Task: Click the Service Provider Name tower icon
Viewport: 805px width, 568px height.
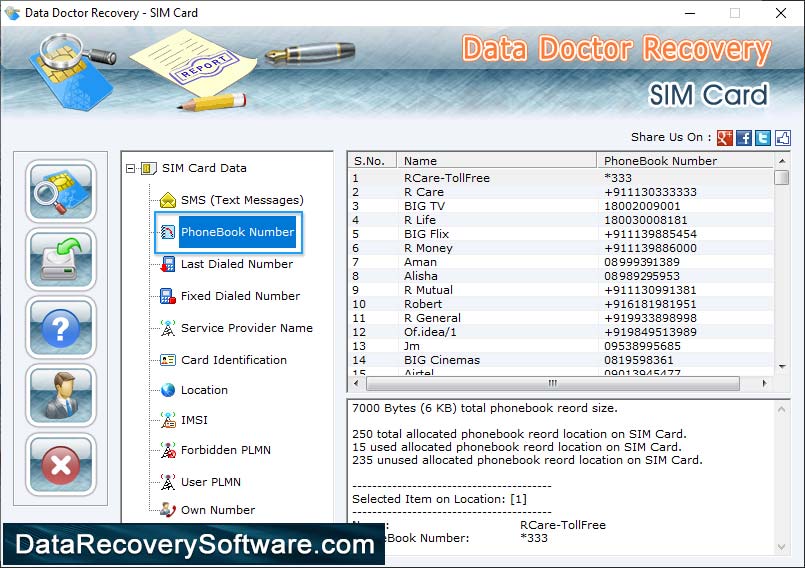Action: coord(168,328)
